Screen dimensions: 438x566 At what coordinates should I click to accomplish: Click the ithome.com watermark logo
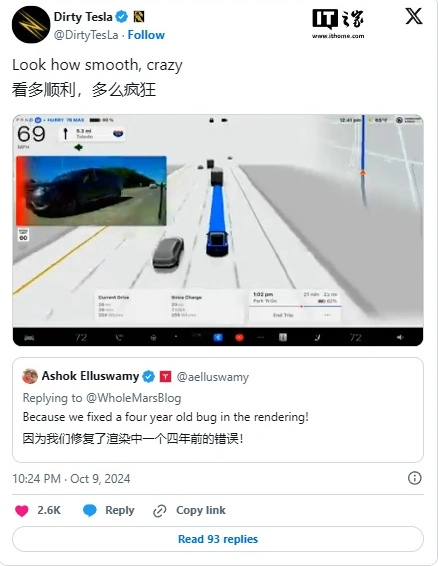(x=338, y=24)
